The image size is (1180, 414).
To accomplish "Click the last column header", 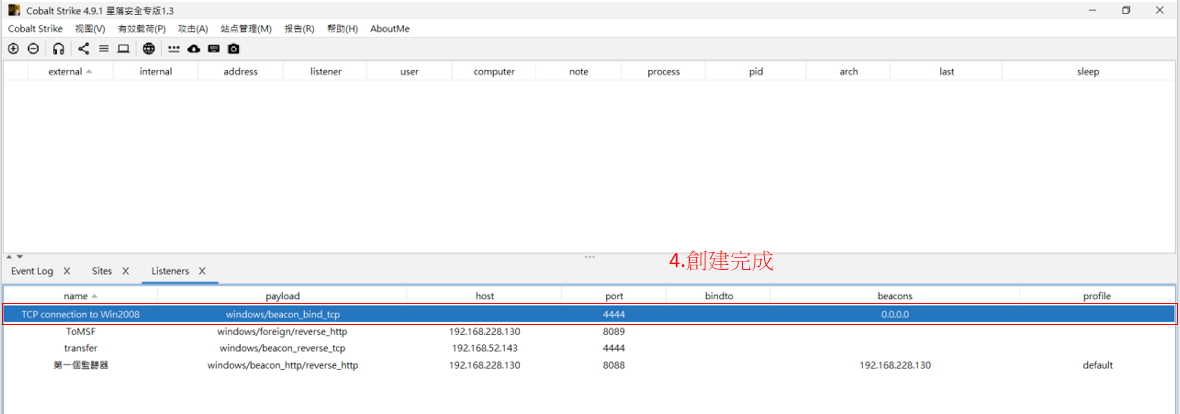I will [x=947, y=72].
